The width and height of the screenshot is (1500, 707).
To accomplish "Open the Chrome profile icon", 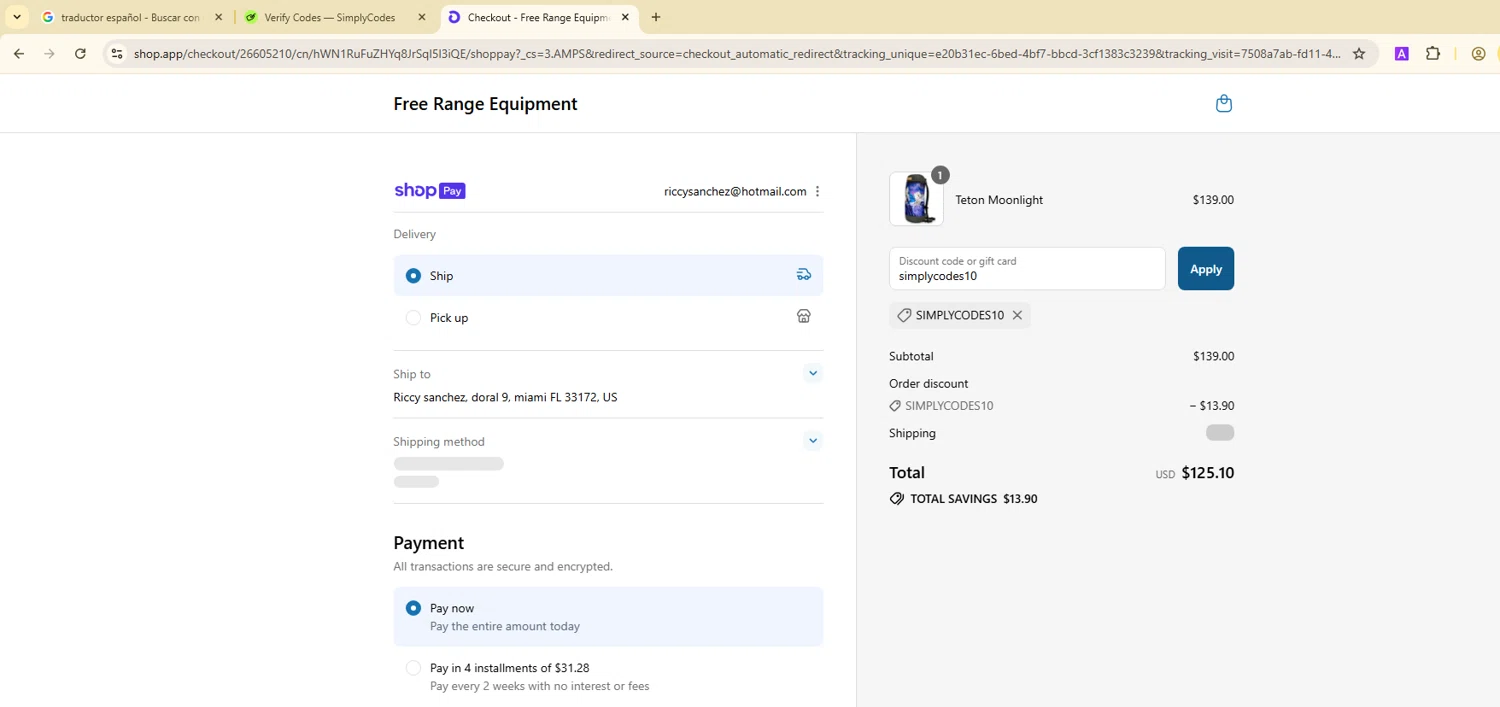I will (x=1478, y=54).
